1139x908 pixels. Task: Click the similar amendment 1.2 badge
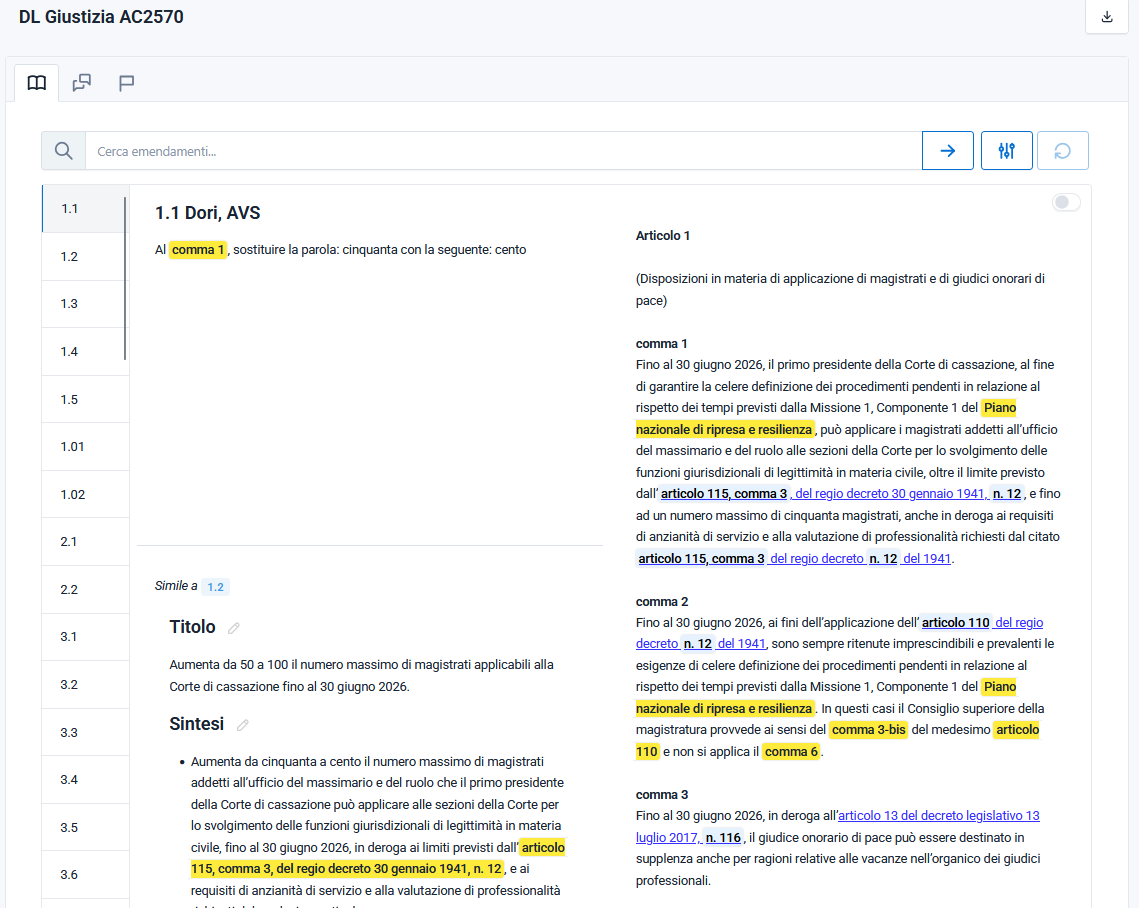tap(215, 587)
